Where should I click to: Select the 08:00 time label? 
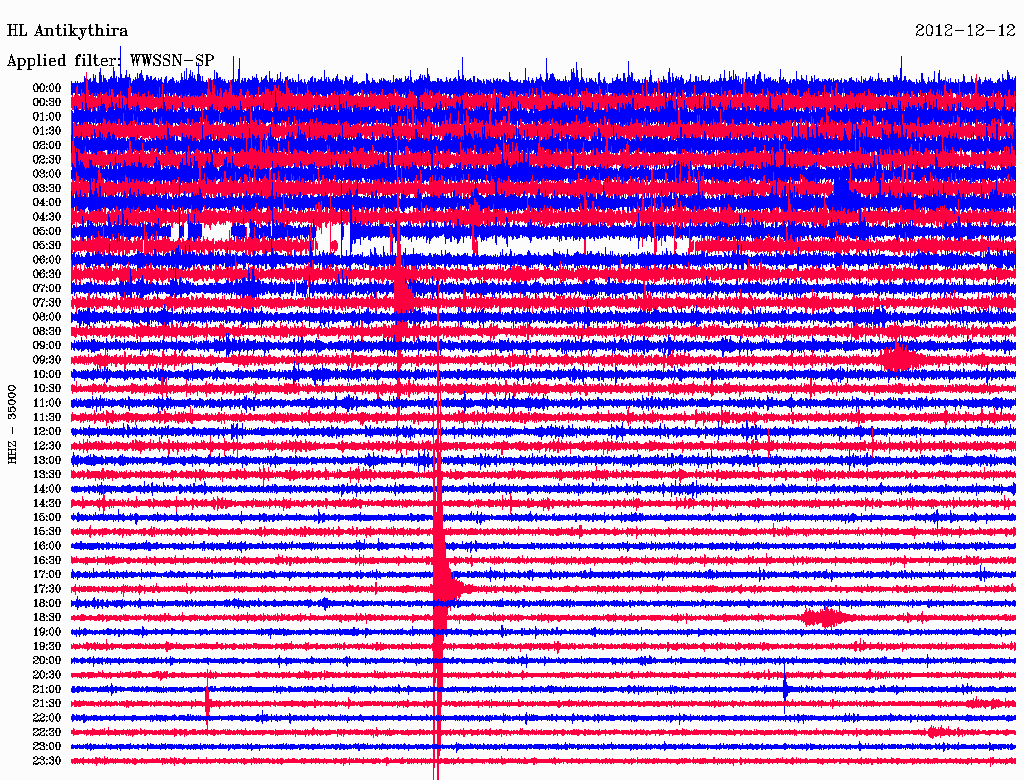tap(47, 317)
